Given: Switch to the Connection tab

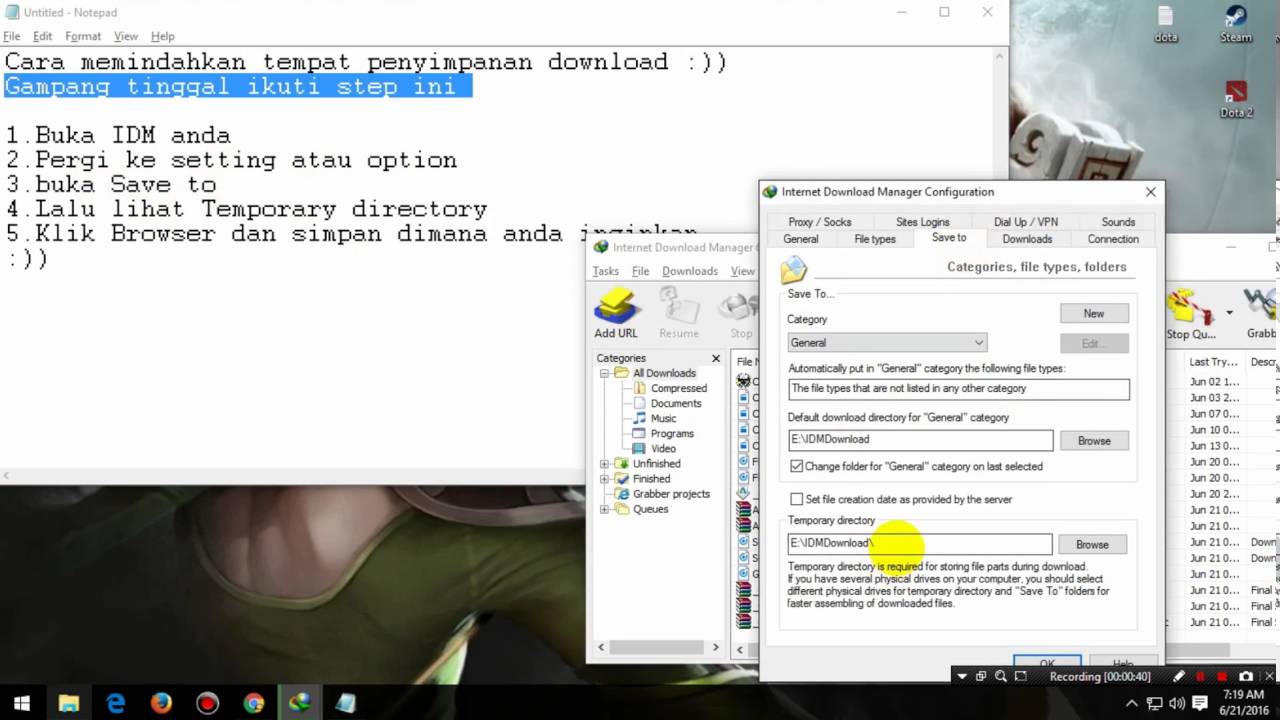Looking at the screenshot, I should coord(1113,239).
